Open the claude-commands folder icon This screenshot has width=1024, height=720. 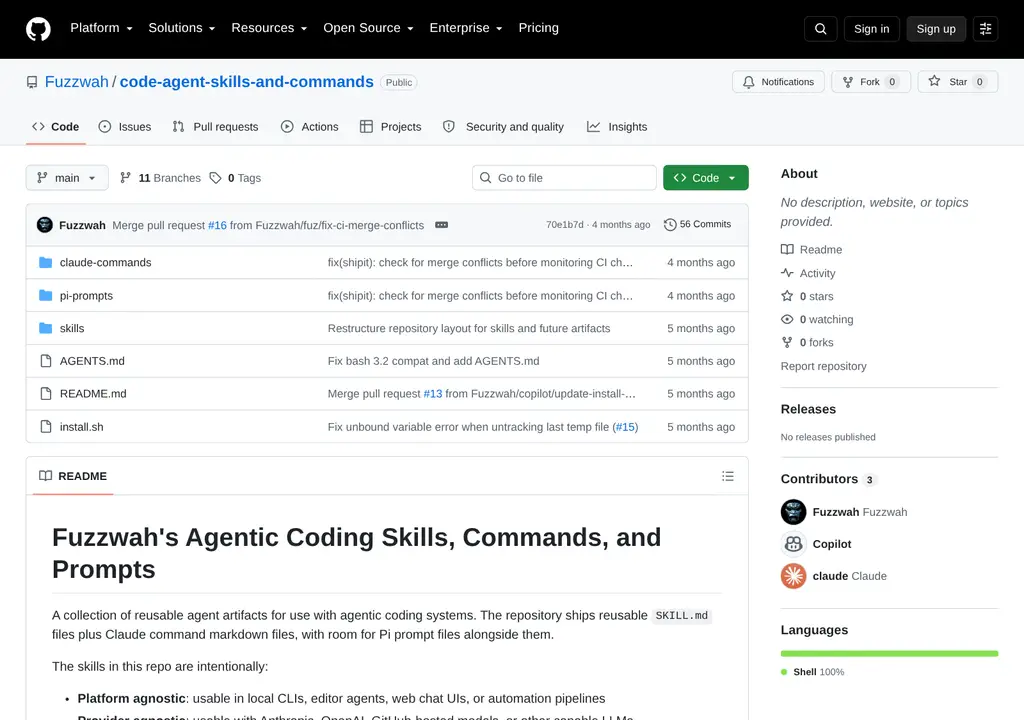45,263
